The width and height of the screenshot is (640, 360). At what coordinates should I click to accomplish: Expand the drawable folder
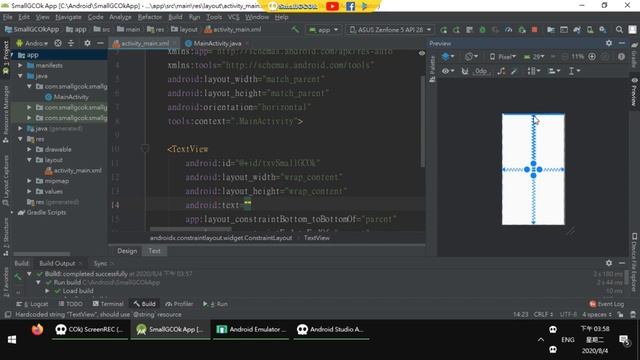click(29, 149)
